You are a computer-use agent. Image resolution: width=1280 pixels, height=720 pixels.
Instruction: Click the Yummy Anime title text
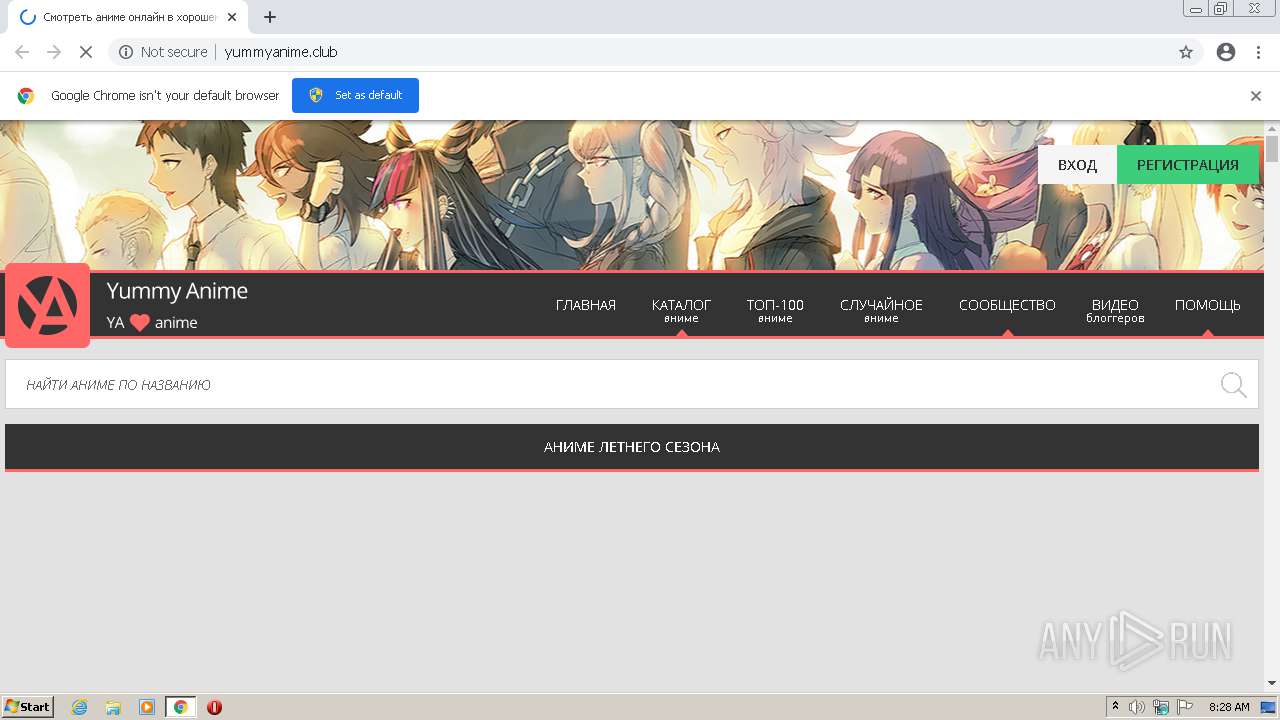[x=177, y=291]
